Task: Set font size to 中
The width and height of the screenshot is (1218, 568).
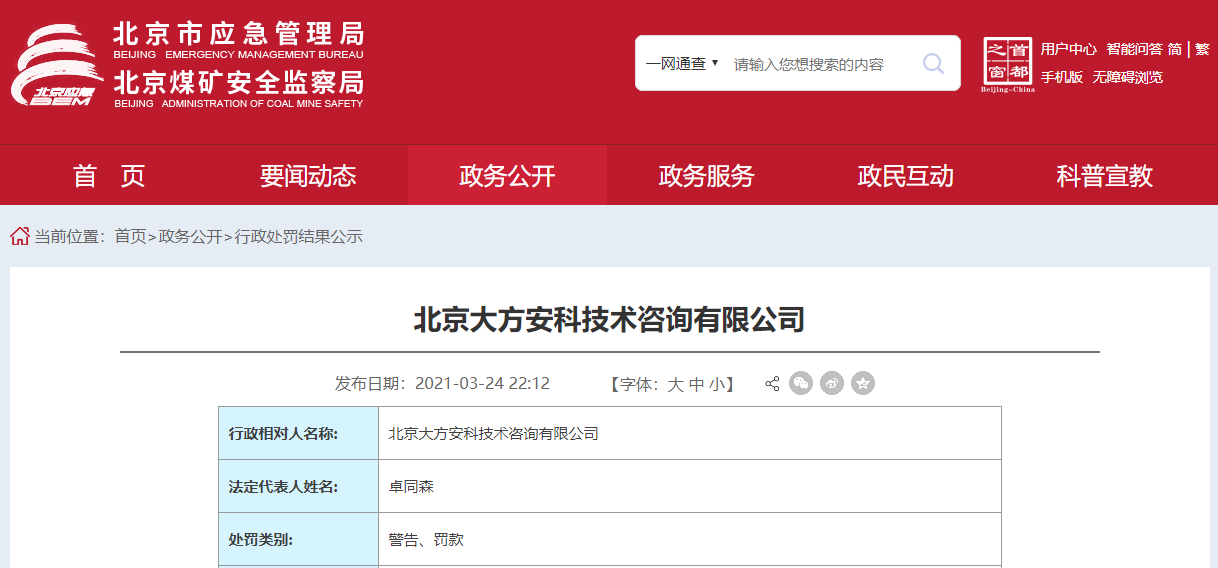Action: click(696, 384)
